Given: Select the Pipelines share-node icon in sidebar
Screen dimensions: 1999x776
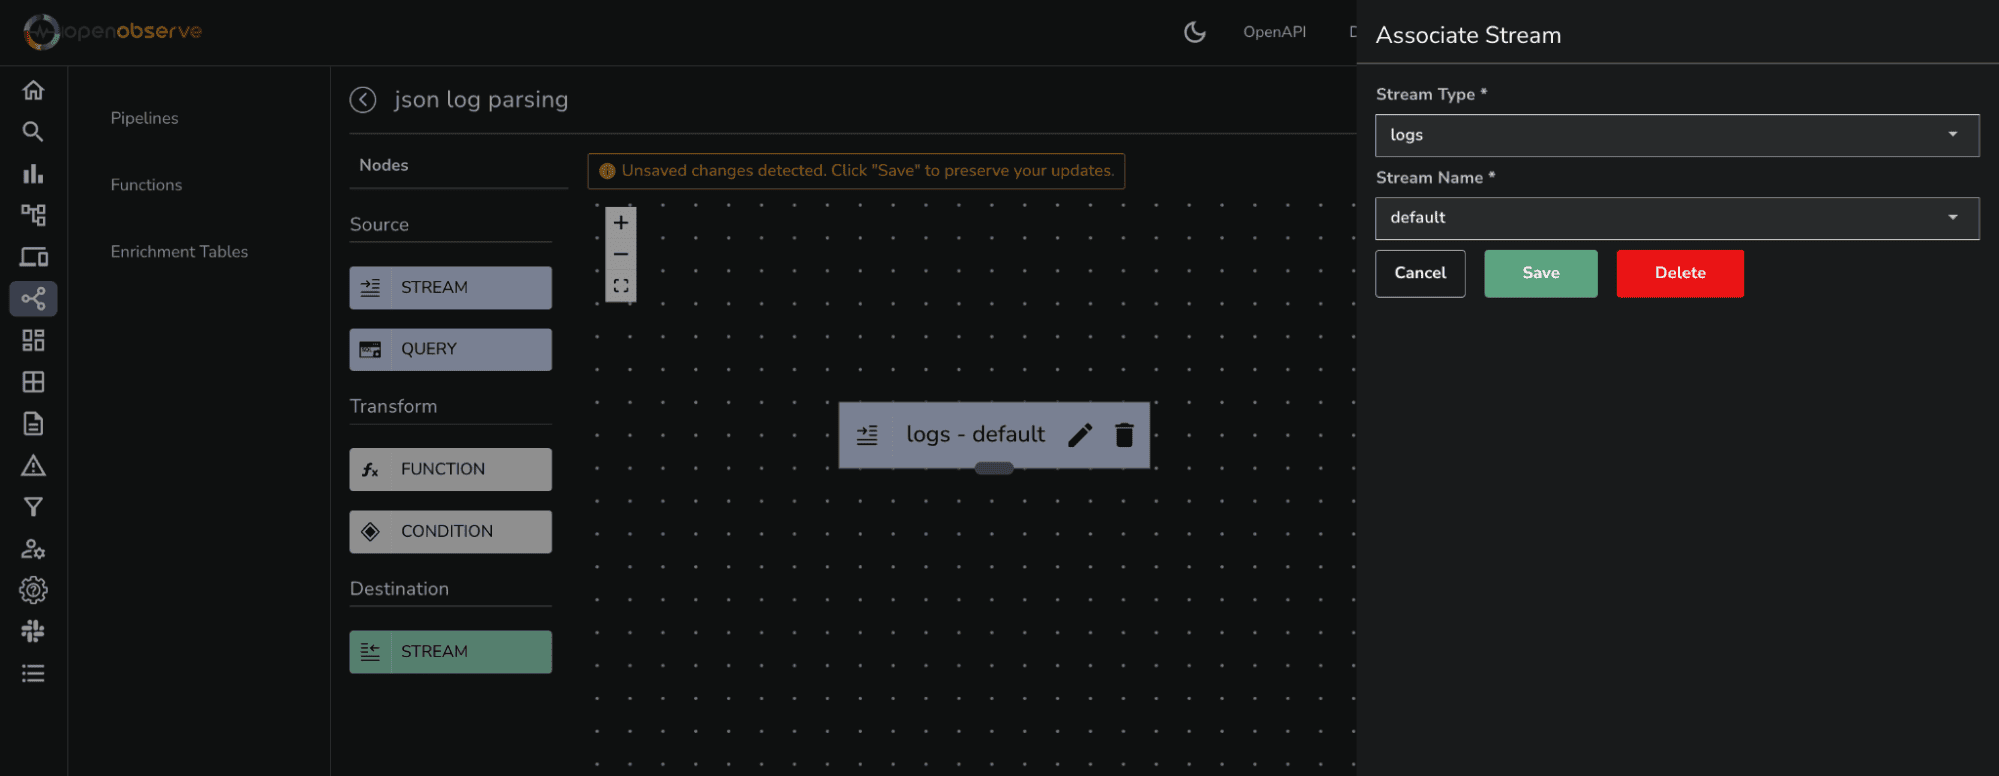Looking at the screenshot, I should point(33,299).
